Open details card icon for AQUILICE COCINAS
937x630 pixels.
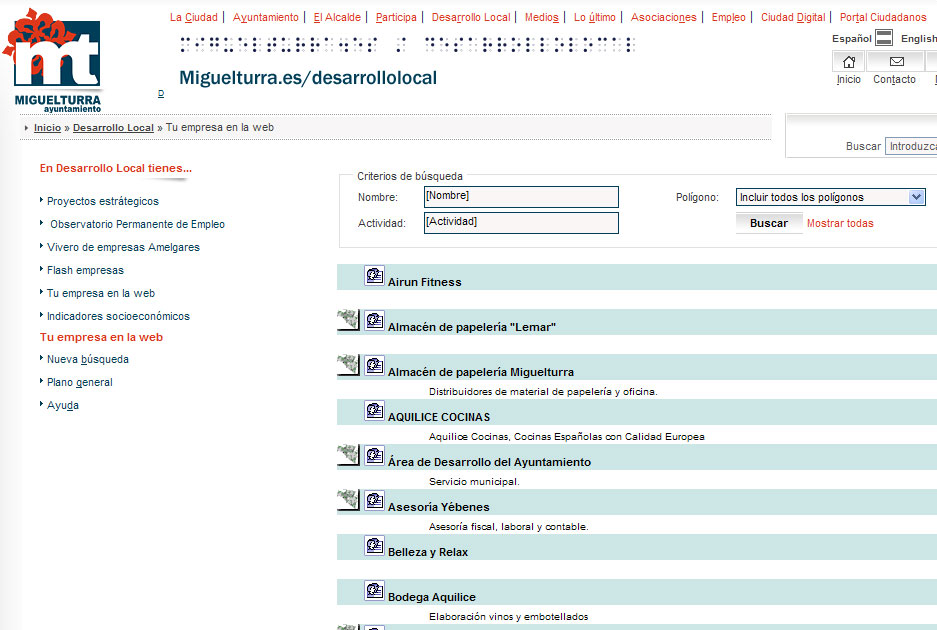click(374, 411)
